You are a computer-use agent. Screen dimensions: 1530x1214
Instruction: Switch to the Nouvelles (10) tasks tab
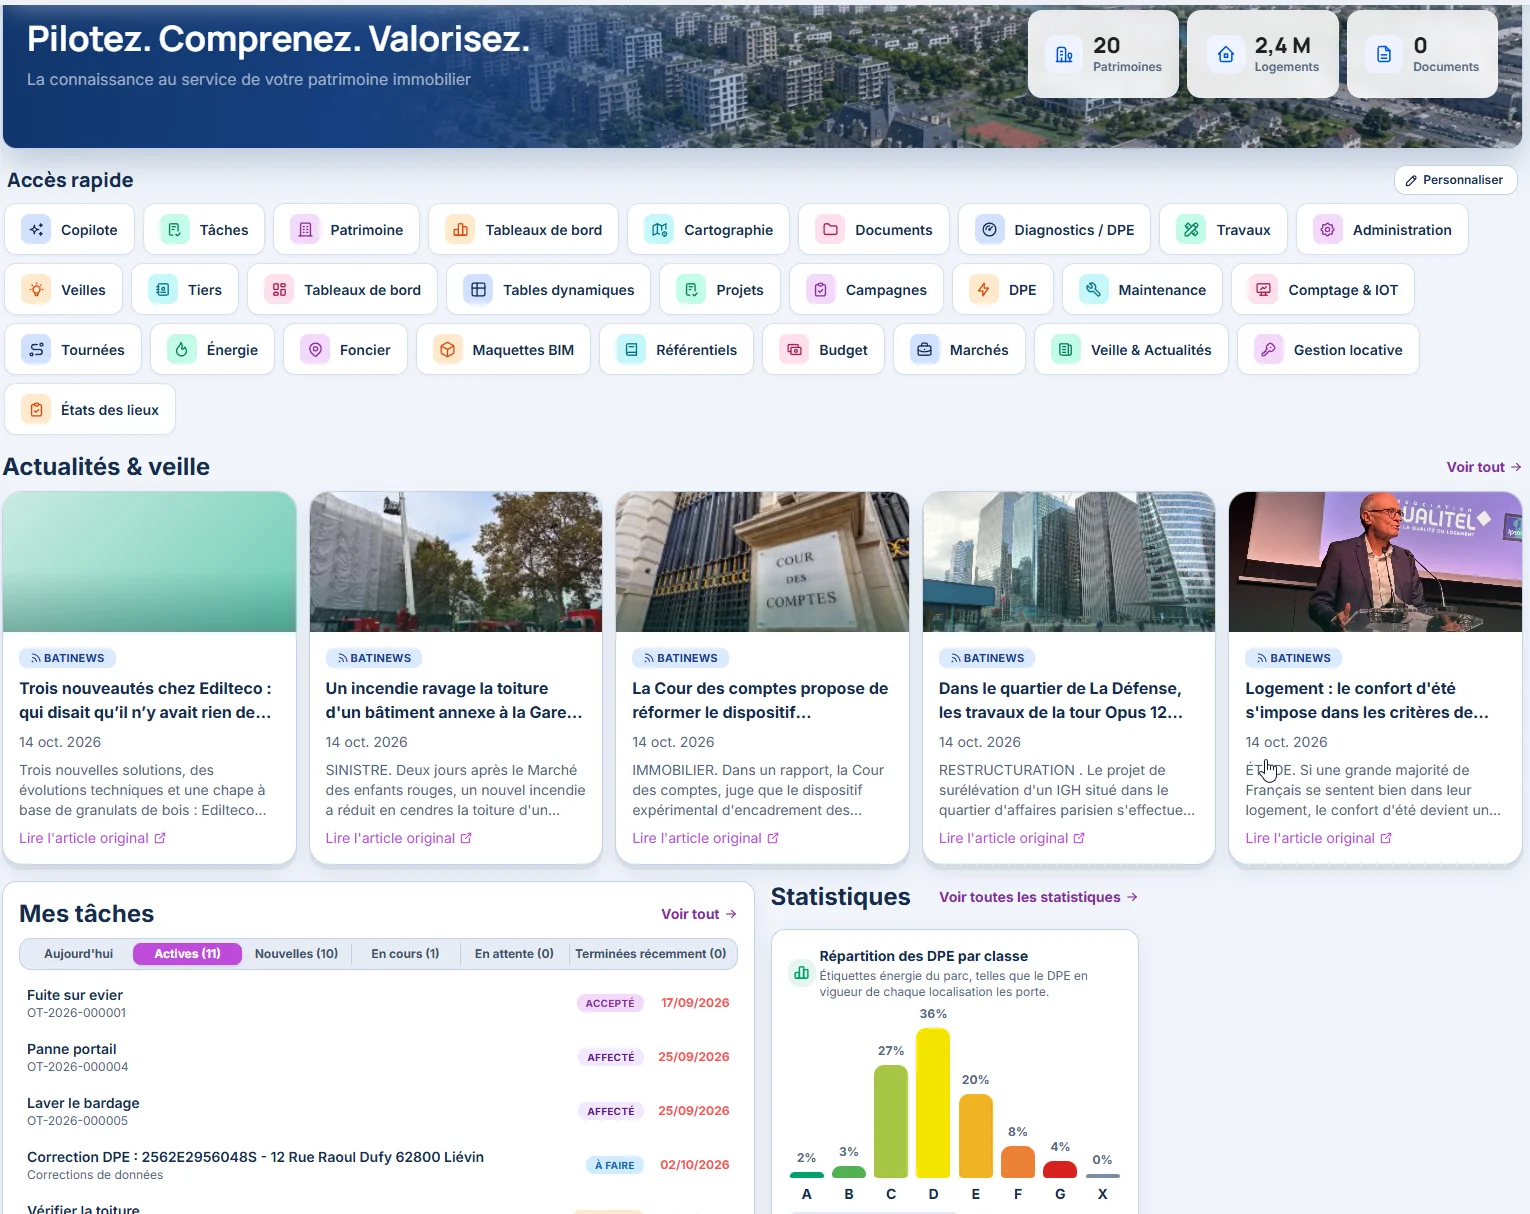tap(296, 954)
